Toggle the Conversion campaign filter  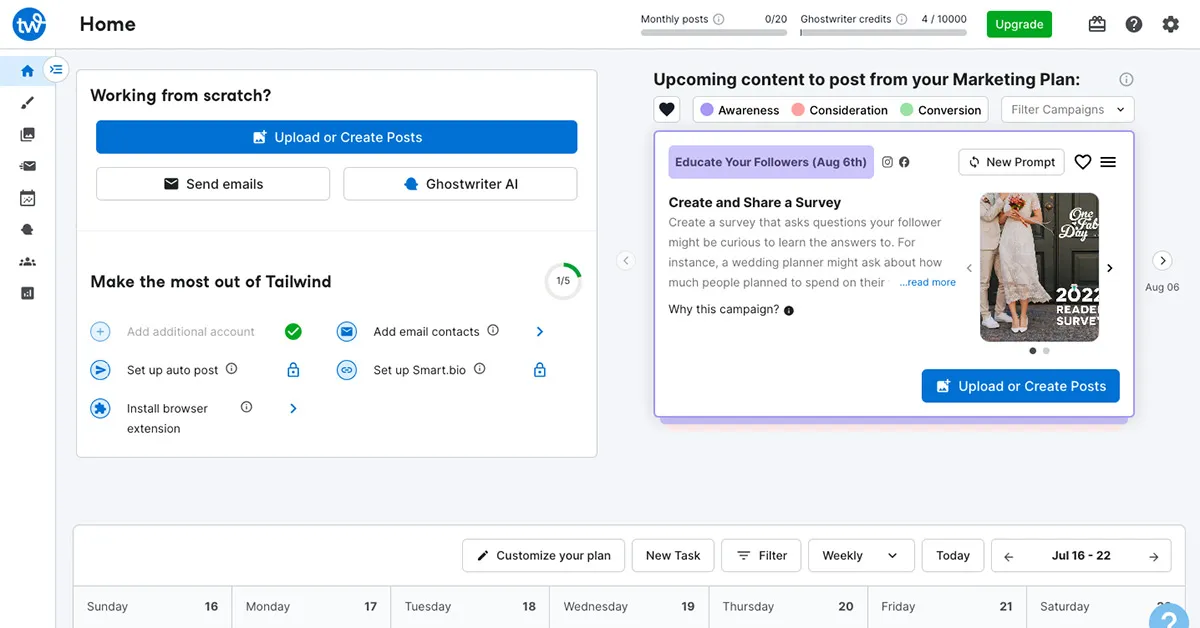tap(940, 110)
